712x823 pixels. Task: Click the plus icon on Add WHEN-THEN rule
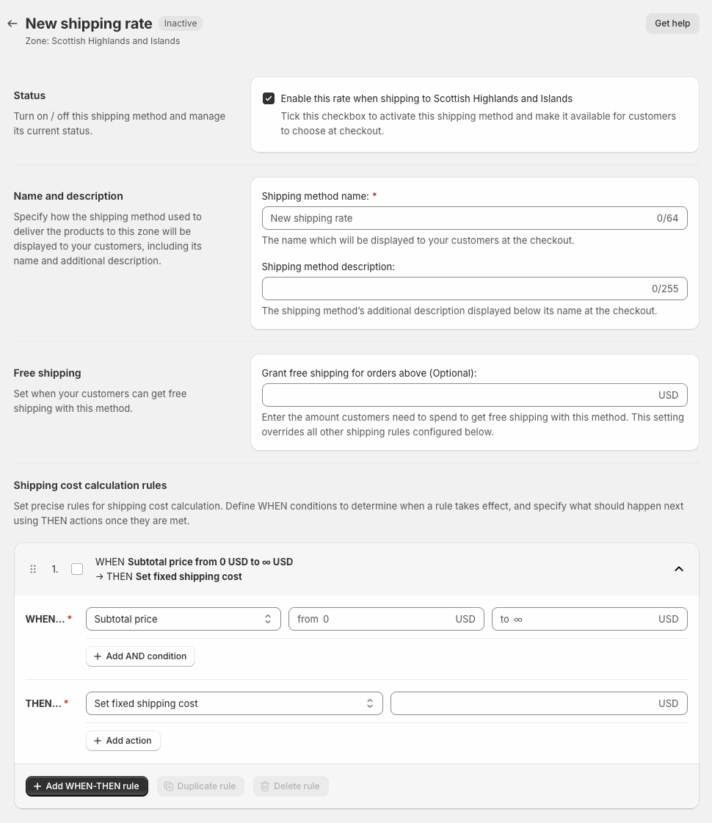pos(37,786)
